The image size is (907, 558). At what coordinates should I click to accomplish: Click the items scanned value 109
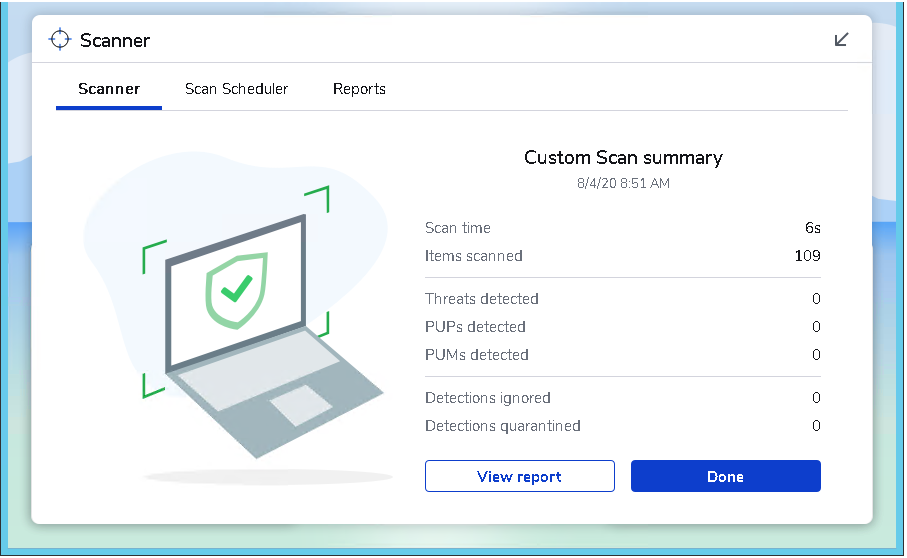coord(808,256)
